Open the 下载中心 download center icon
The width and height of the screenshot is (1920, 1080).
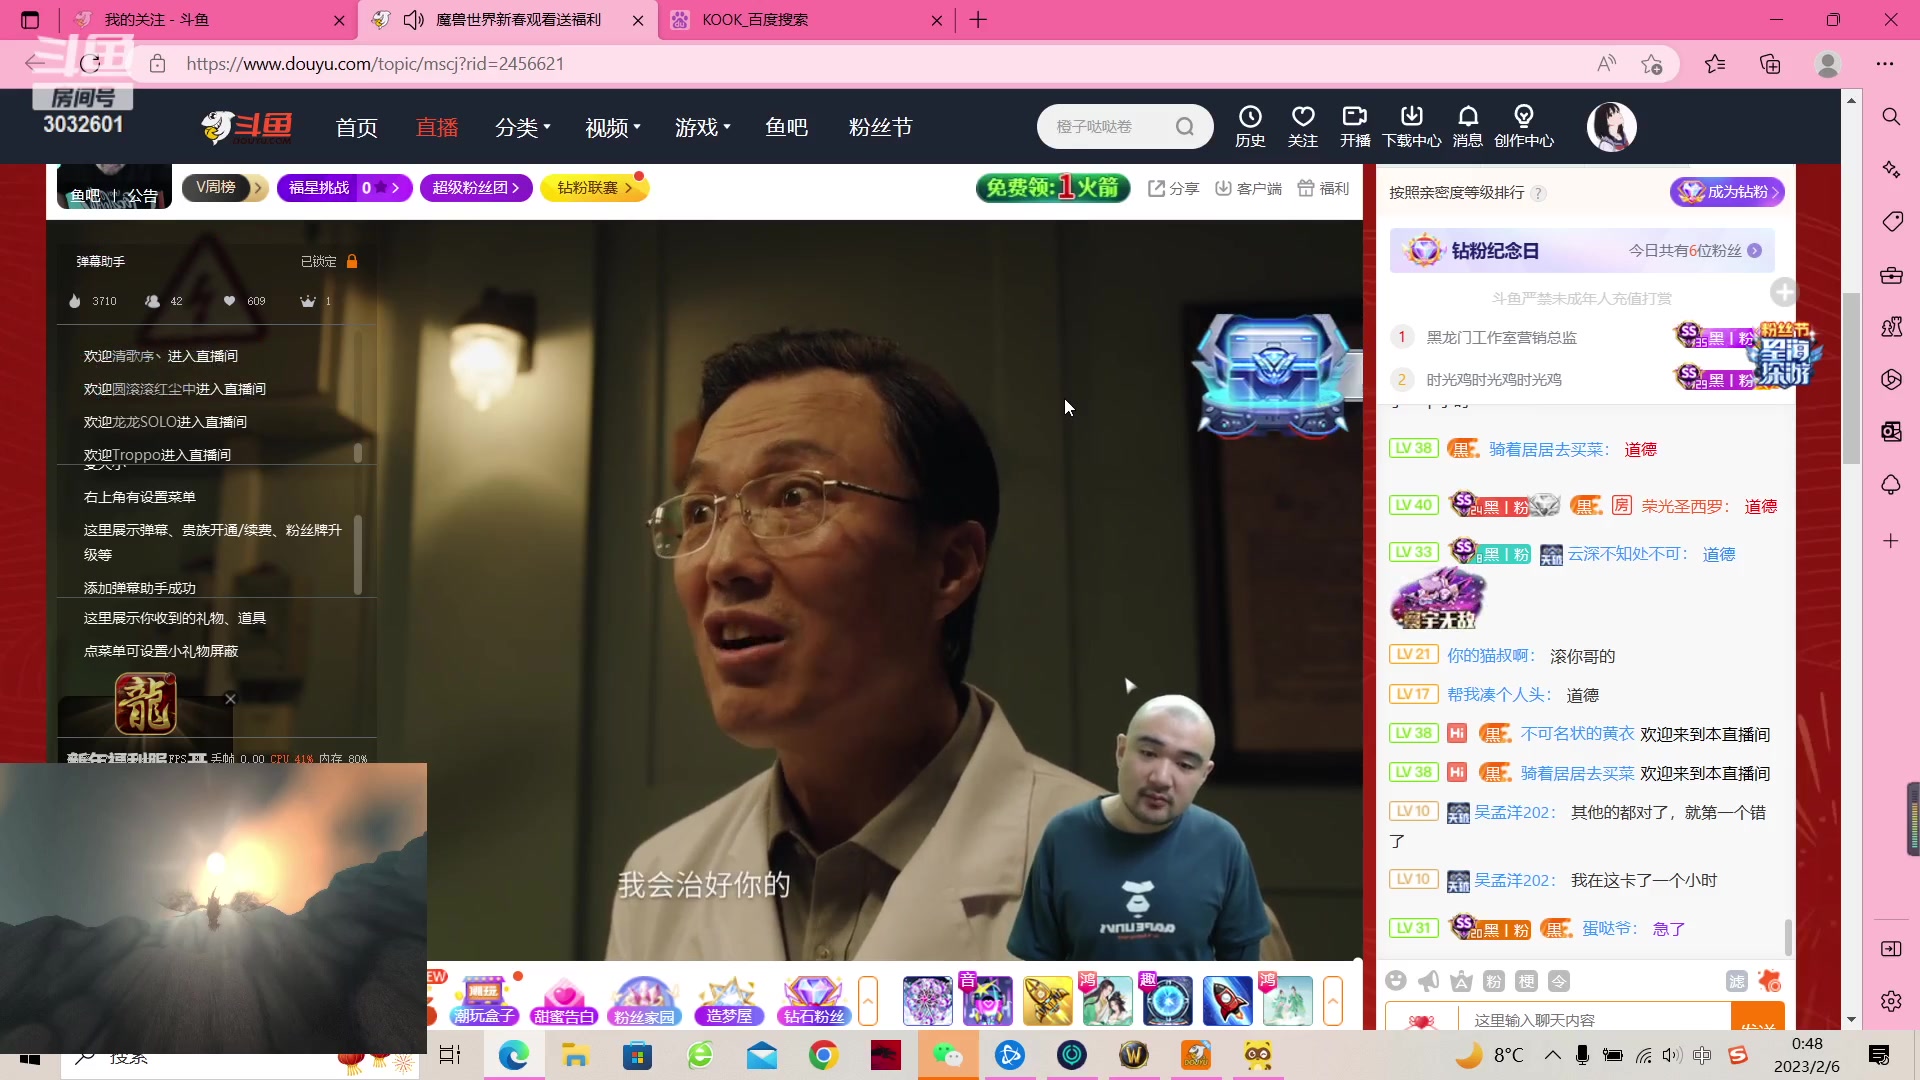click(x=1411, y=126)
